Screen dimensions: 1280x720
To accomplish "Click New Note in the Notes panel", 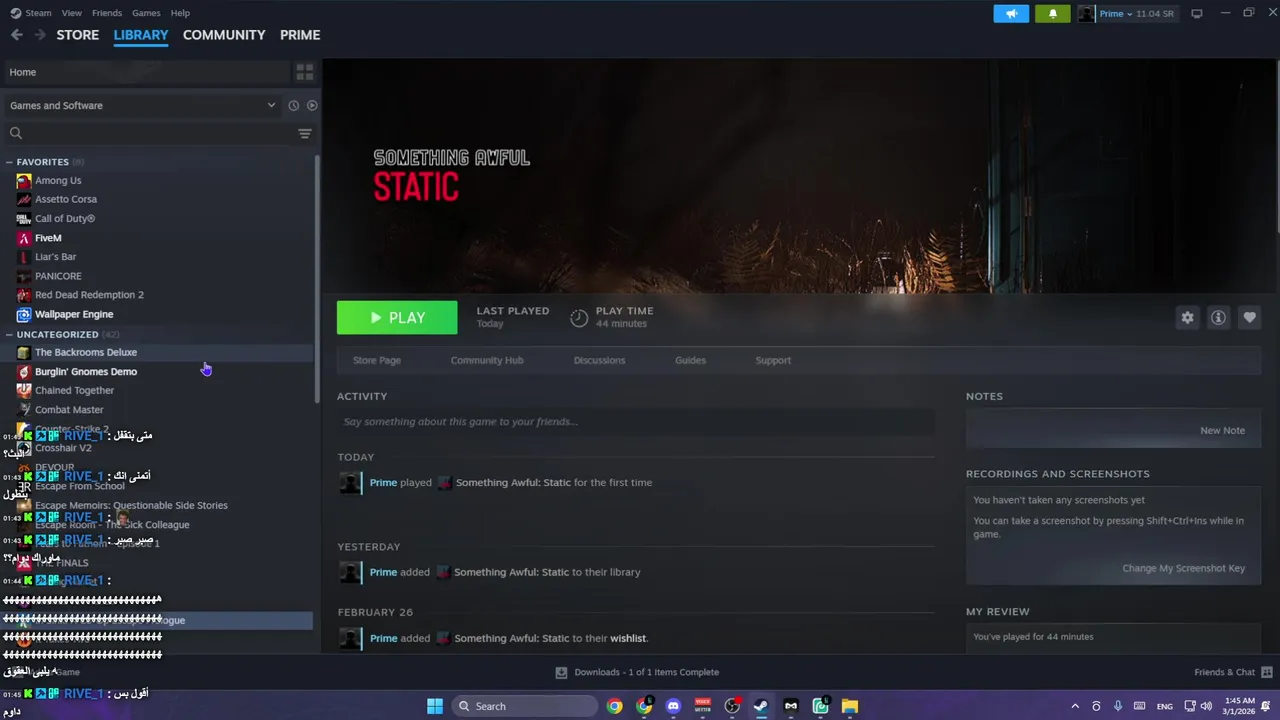I will (x=1222, y=430).
